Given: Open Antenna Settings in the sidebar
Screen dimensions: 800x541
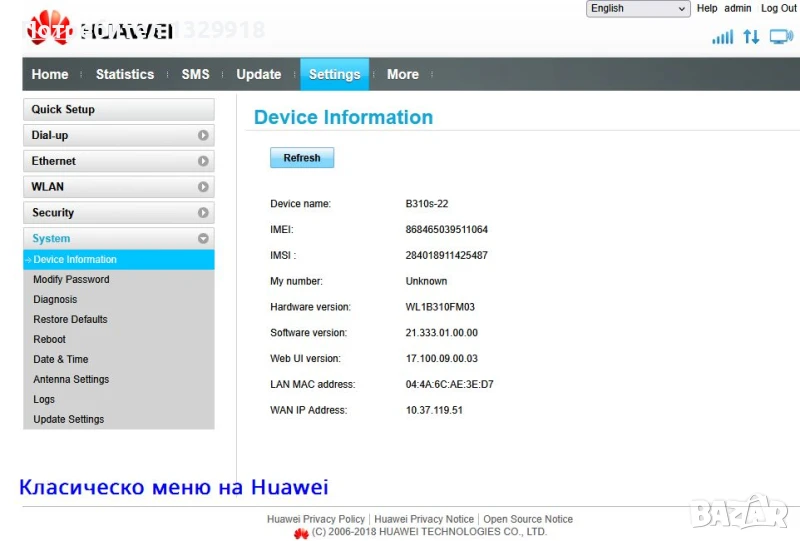Looking at the screenshot, I should tap(71, 379).
